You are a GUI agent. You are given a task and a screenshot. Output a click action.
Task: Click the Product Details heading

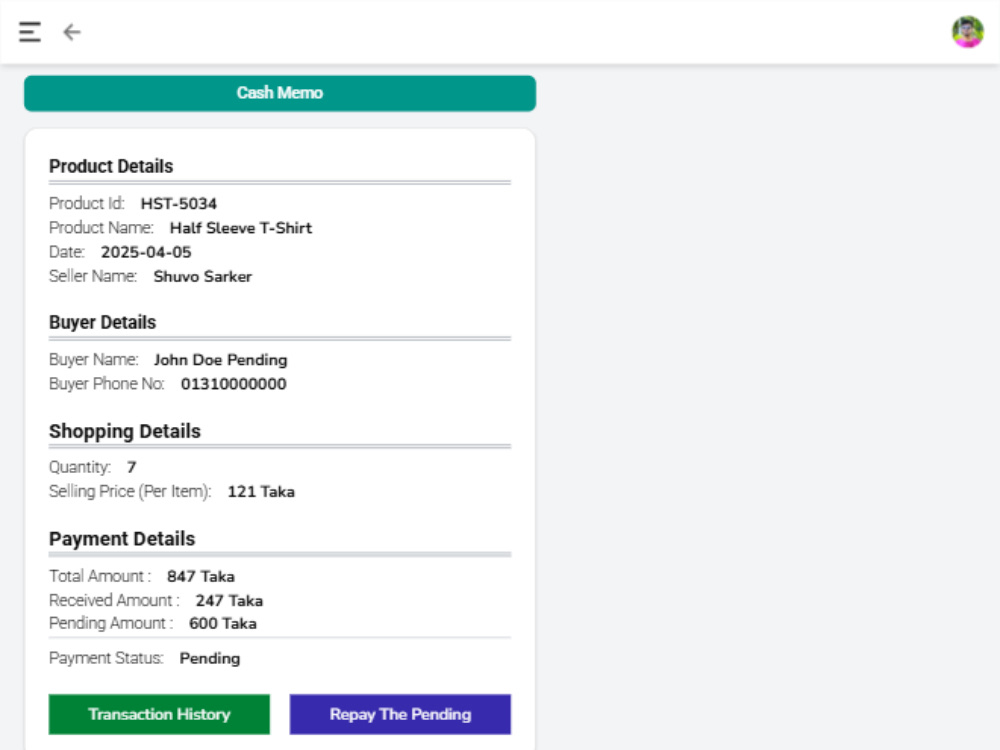tap(111, 166)
